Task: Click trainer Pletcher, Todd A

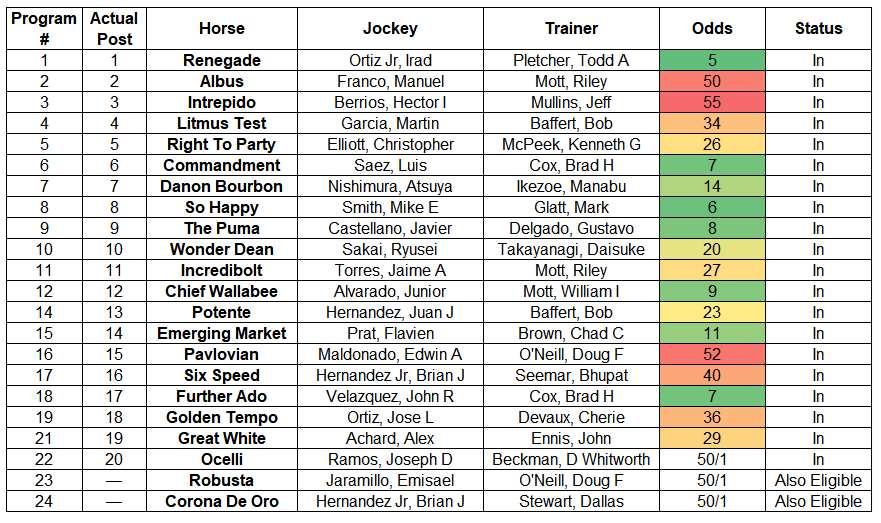Action: click(x=571, y=60)
